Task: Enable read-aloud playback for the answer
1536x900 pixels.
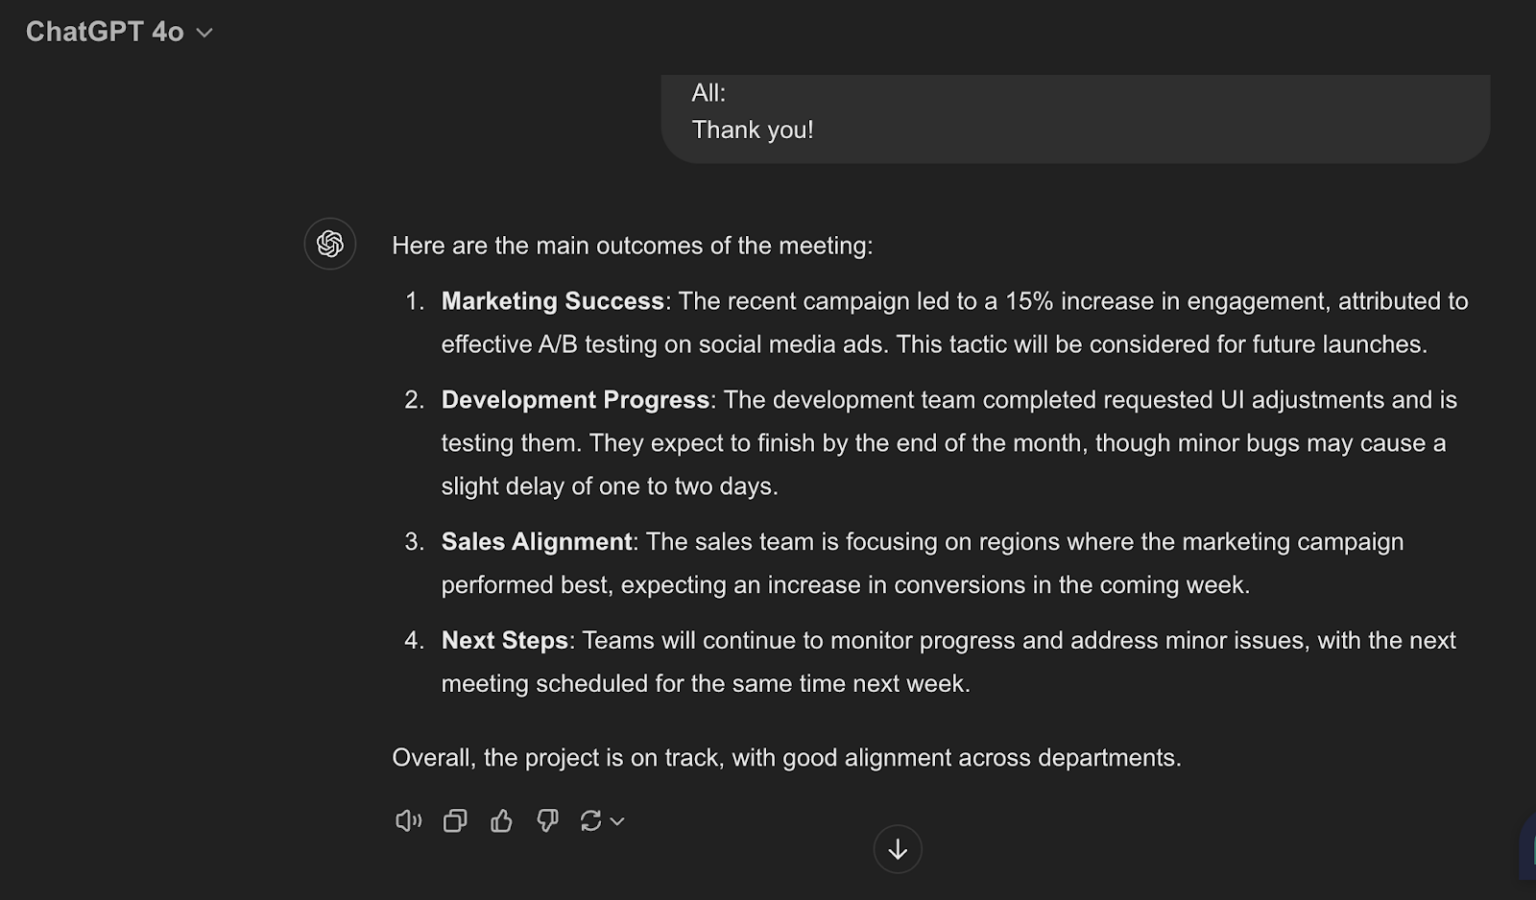Action: tap(408, 820)
